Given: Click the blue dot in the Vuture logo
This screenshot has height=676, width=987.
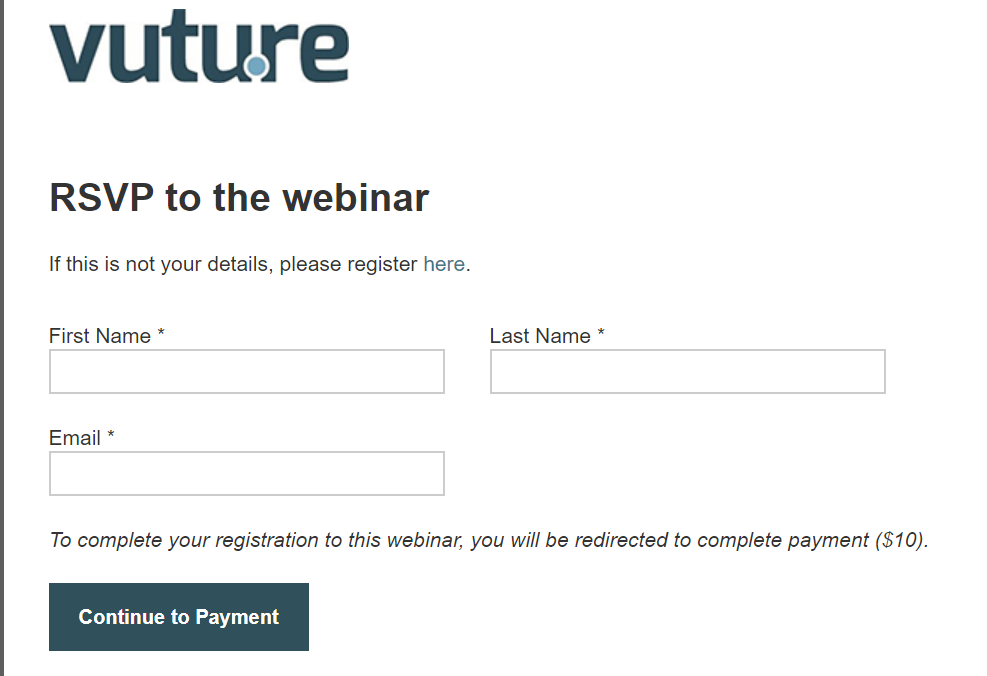Looking at the screenshot, I should click(256, 66).
